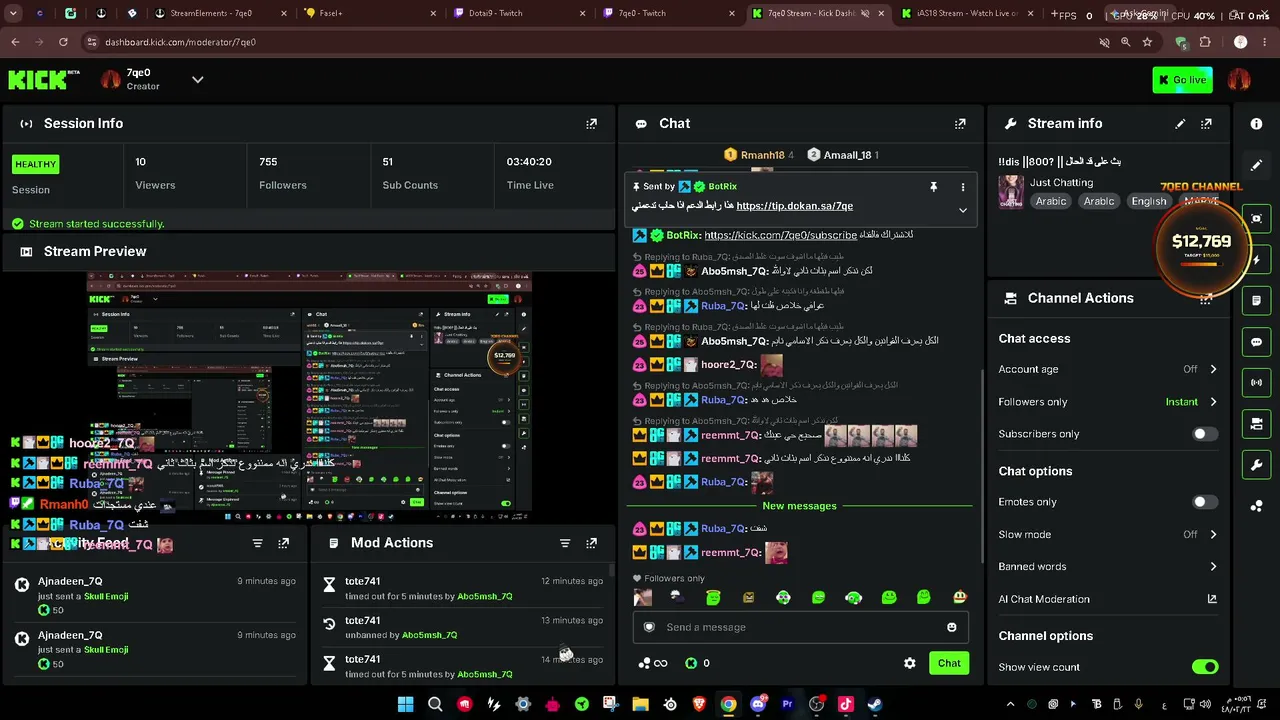
Task: Click Amaall_18 in the chat leaderboard
Action: coord(848,155)
